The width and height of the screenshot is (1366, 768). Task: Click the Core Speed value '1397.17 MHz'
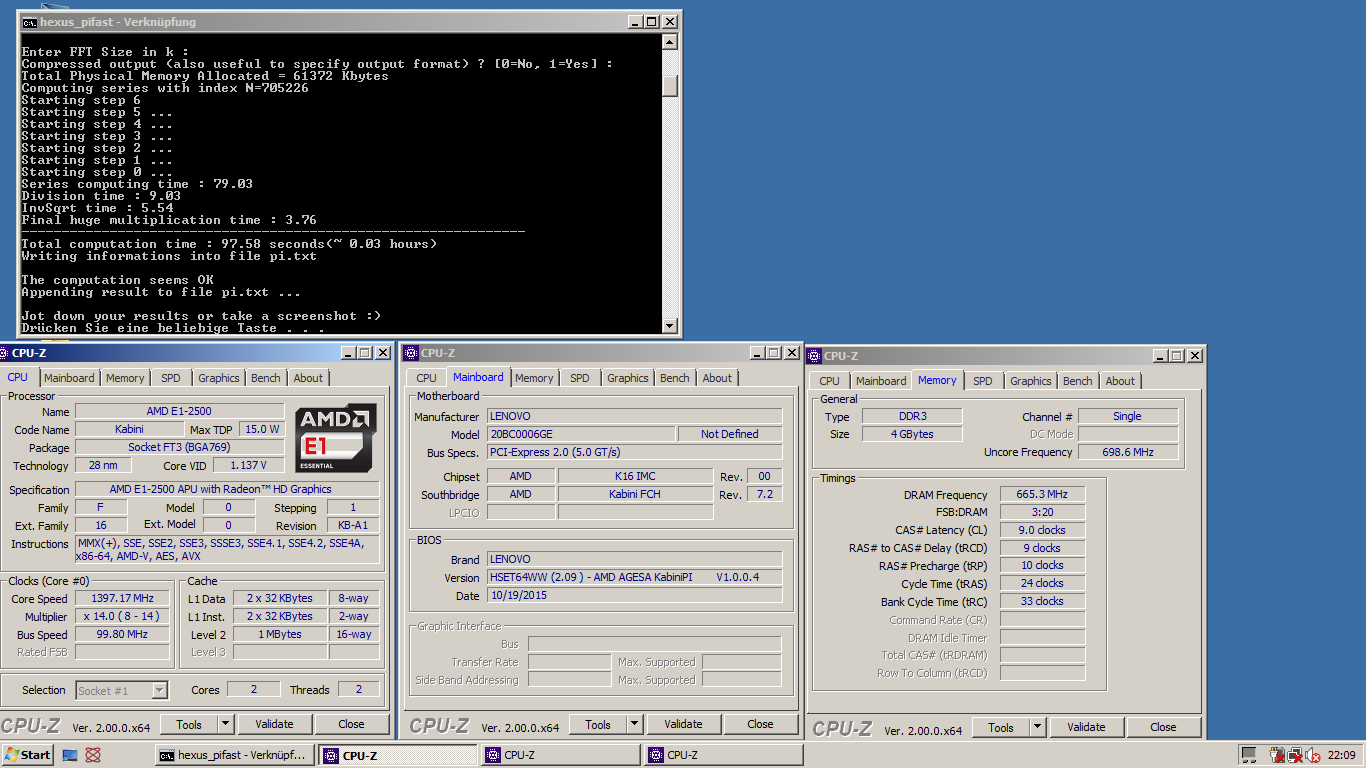point(122,598)
